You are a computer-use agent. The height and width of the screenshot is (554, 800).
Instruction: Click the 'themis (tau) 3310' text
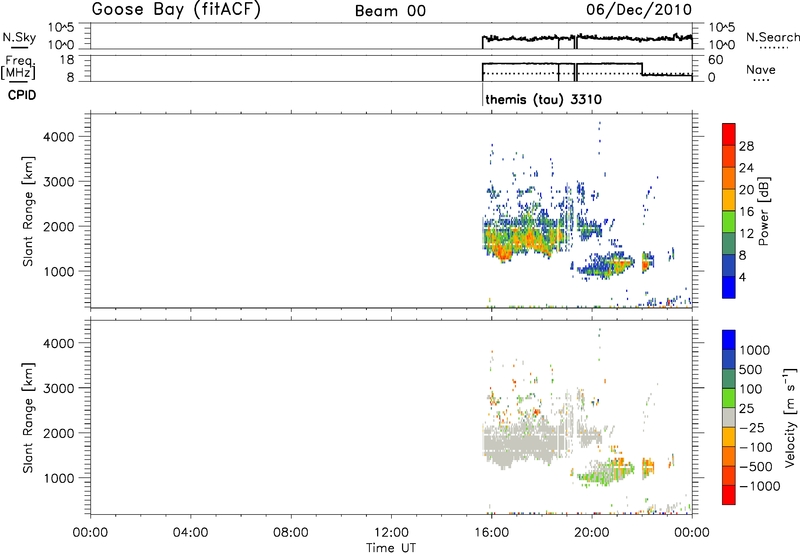[x=543, y=99]
